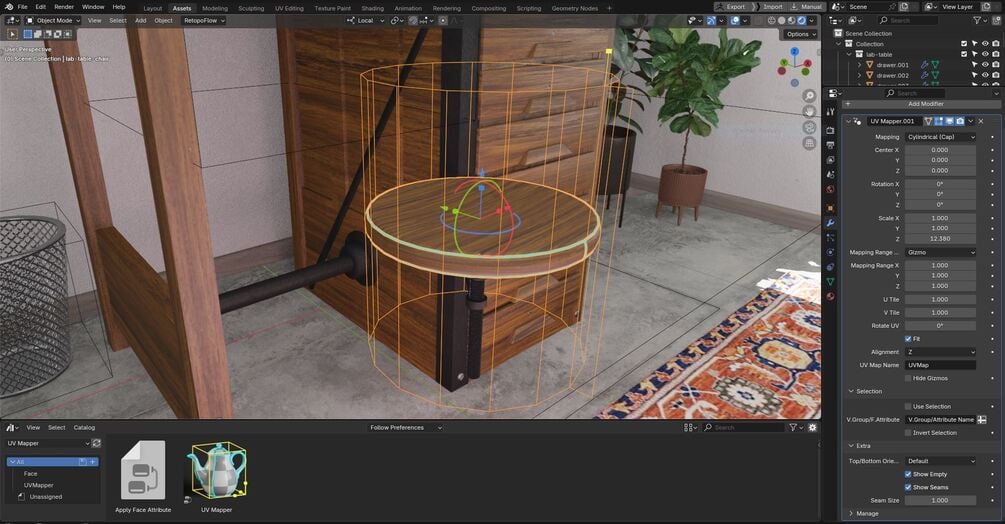Toggle camera view icon in viewport
The height and width of the screenshot is (524, 1005).
tap(810, 127)
